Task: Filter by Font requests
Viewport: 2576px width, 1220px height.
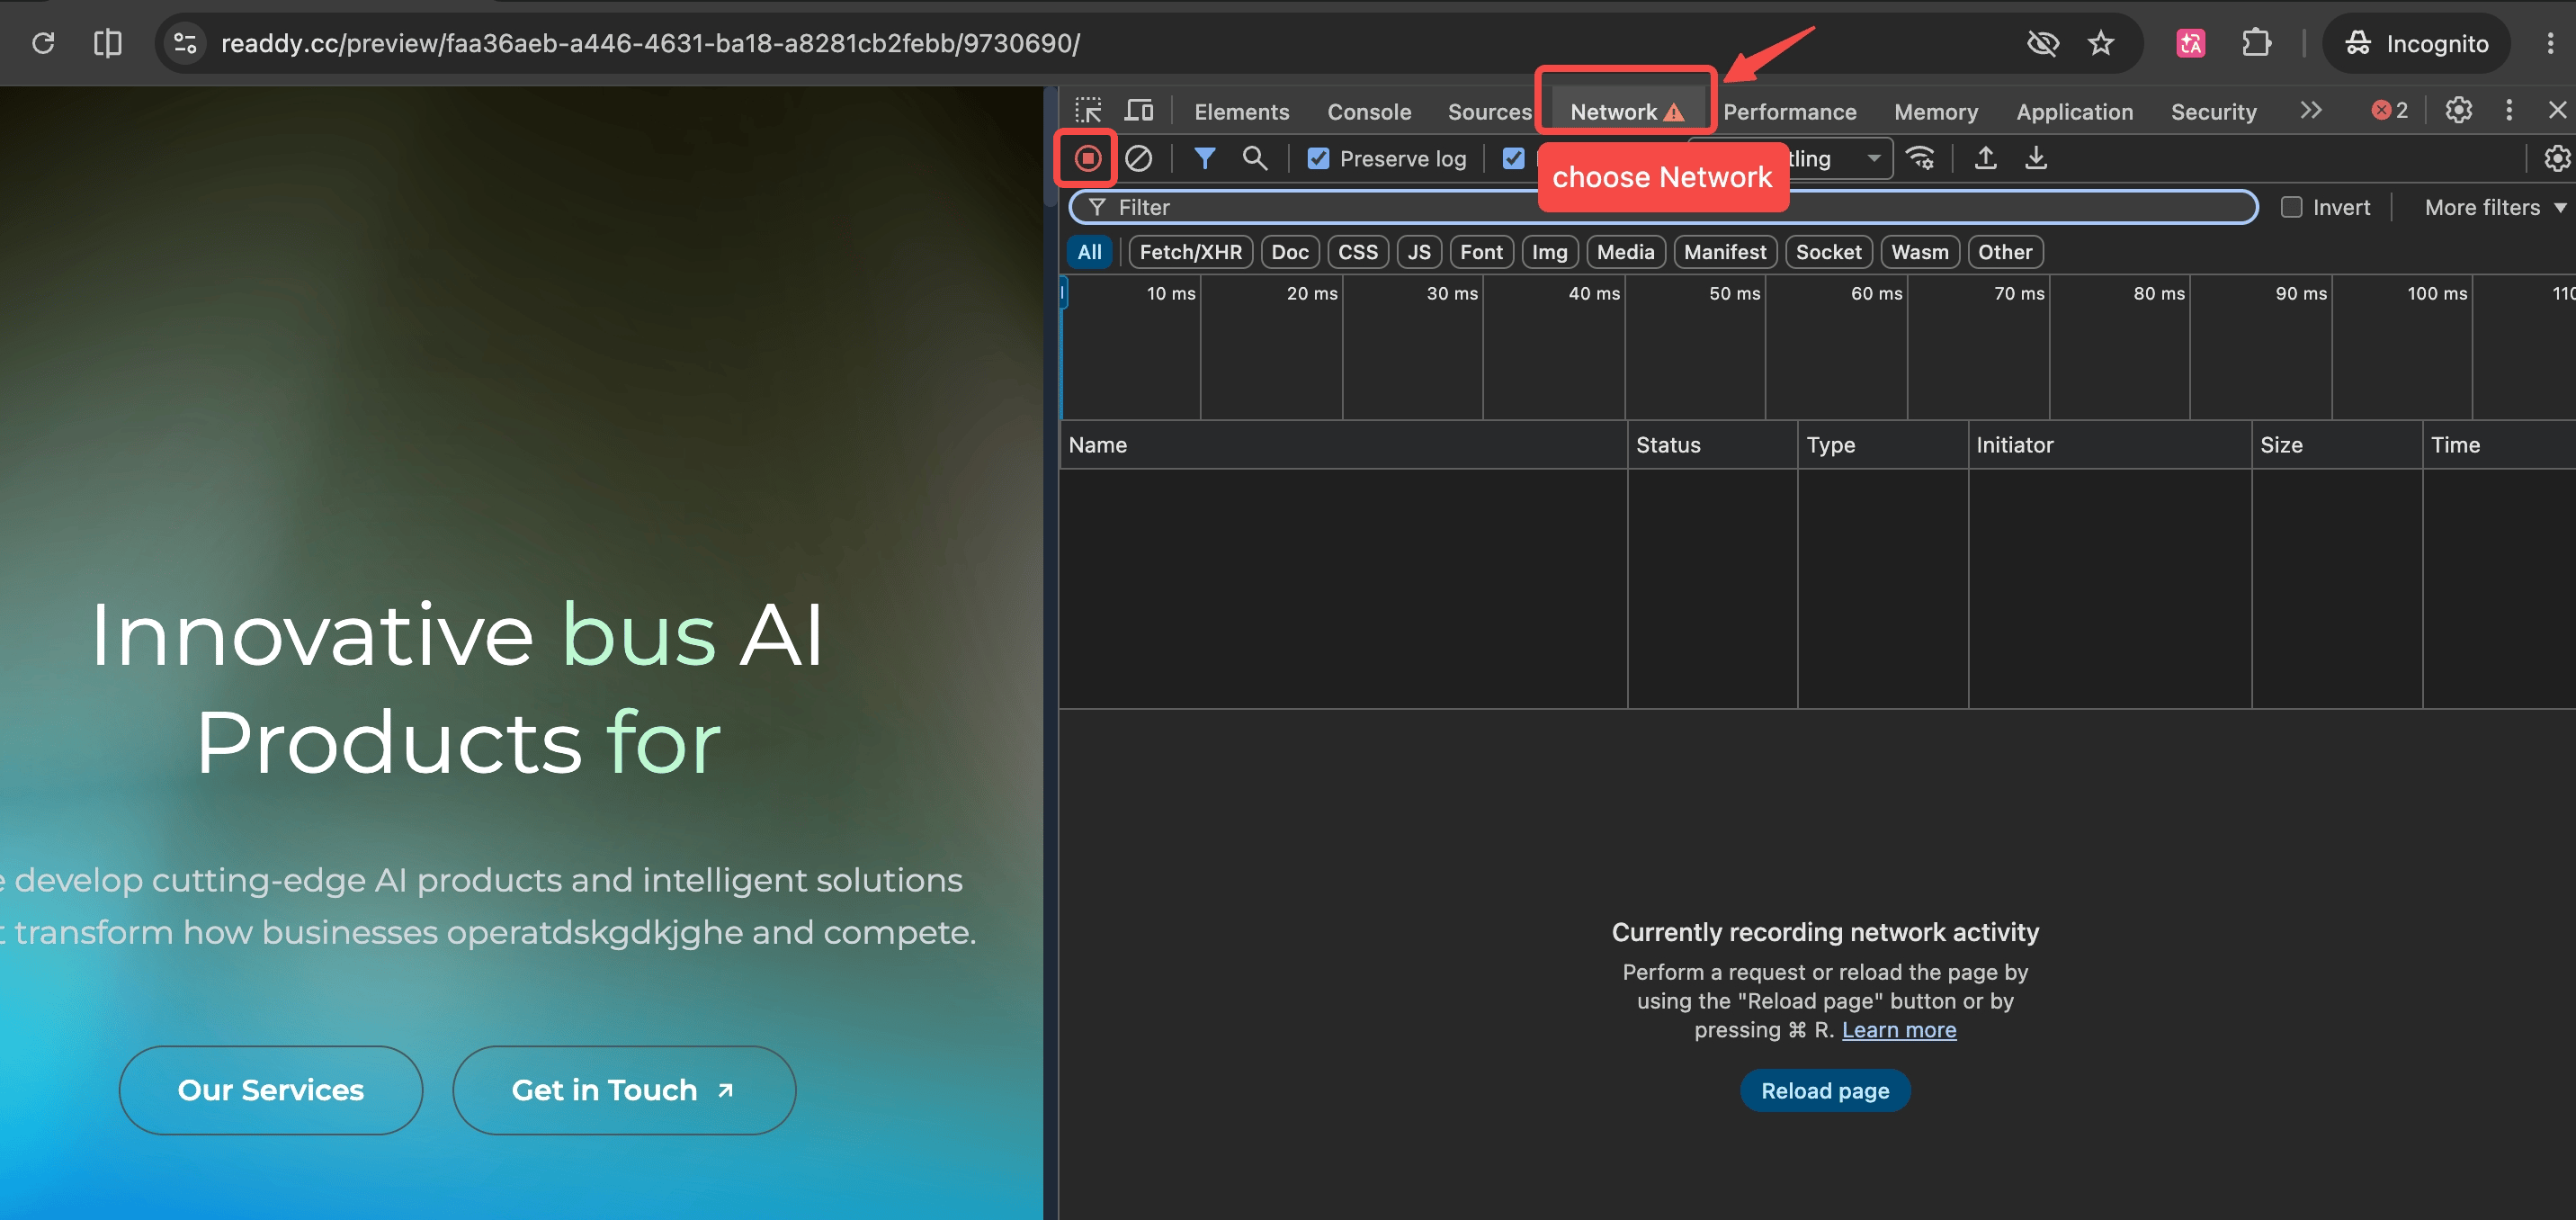Action: point(1481,252)
